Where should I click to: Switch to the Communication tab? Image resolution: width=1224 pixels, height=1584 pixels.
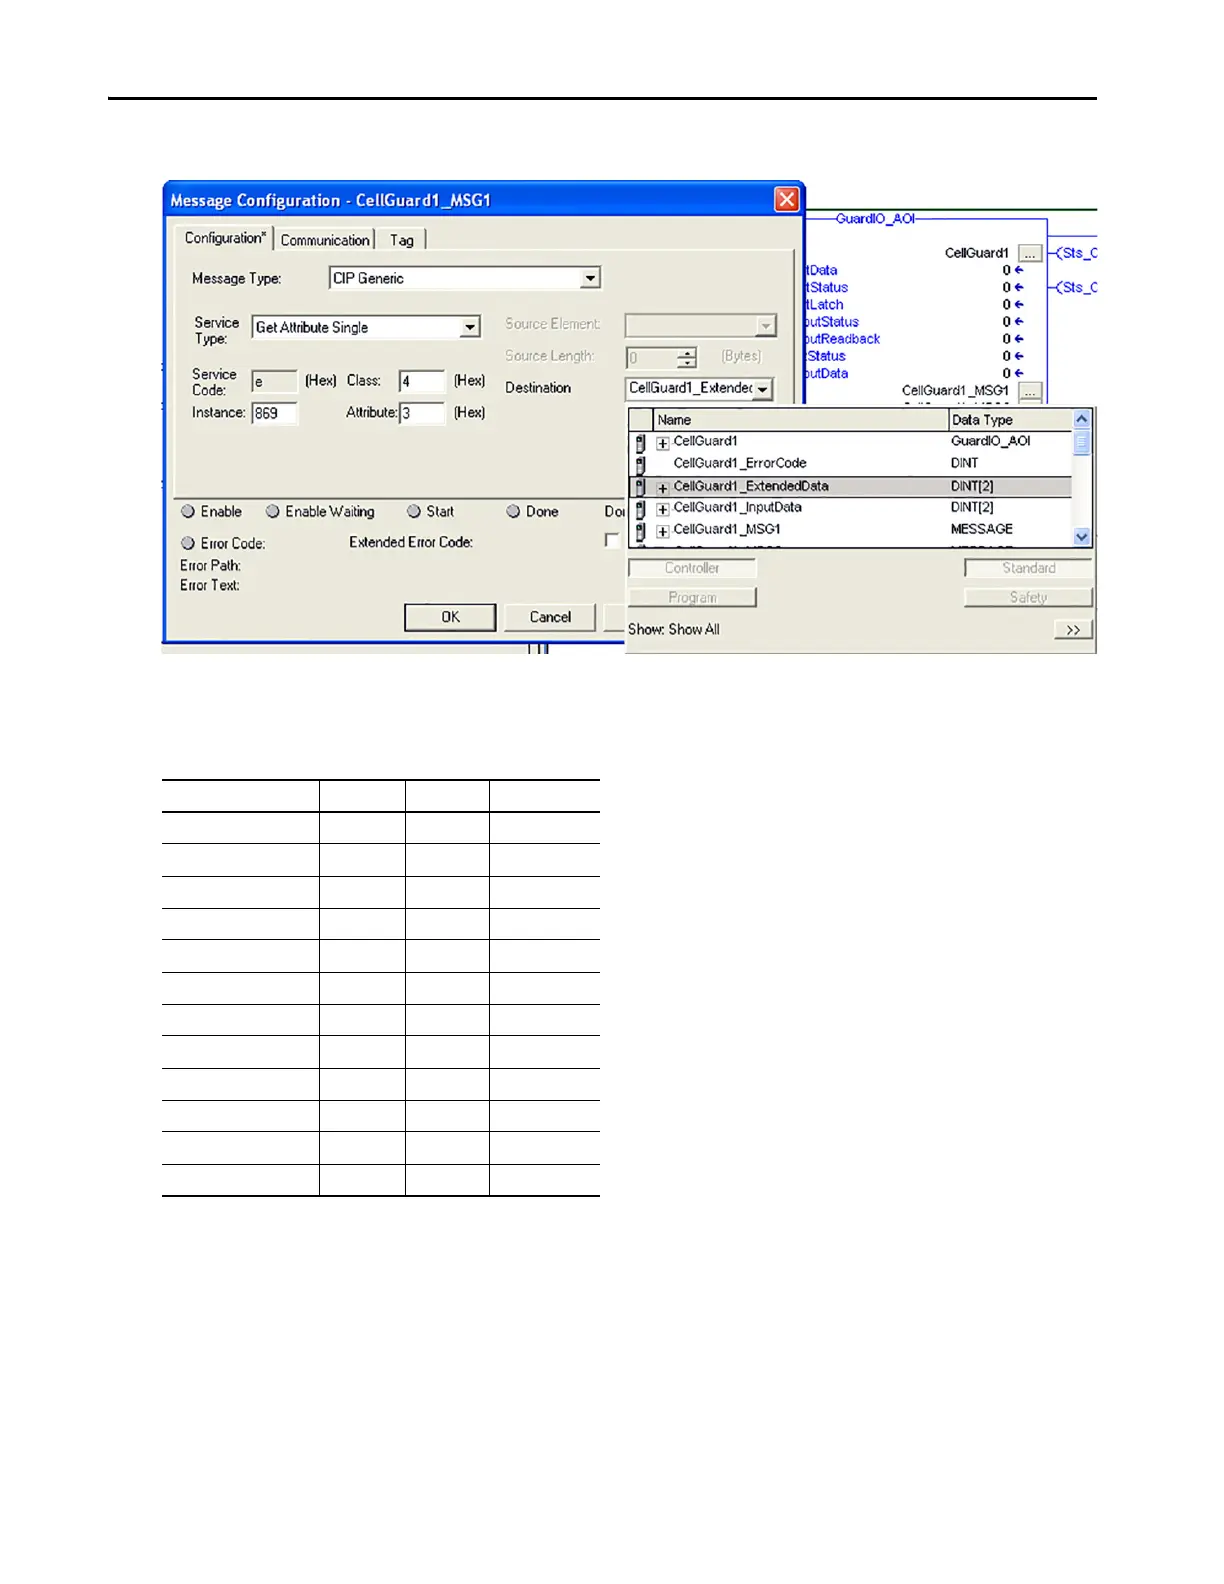click(325, 240)
